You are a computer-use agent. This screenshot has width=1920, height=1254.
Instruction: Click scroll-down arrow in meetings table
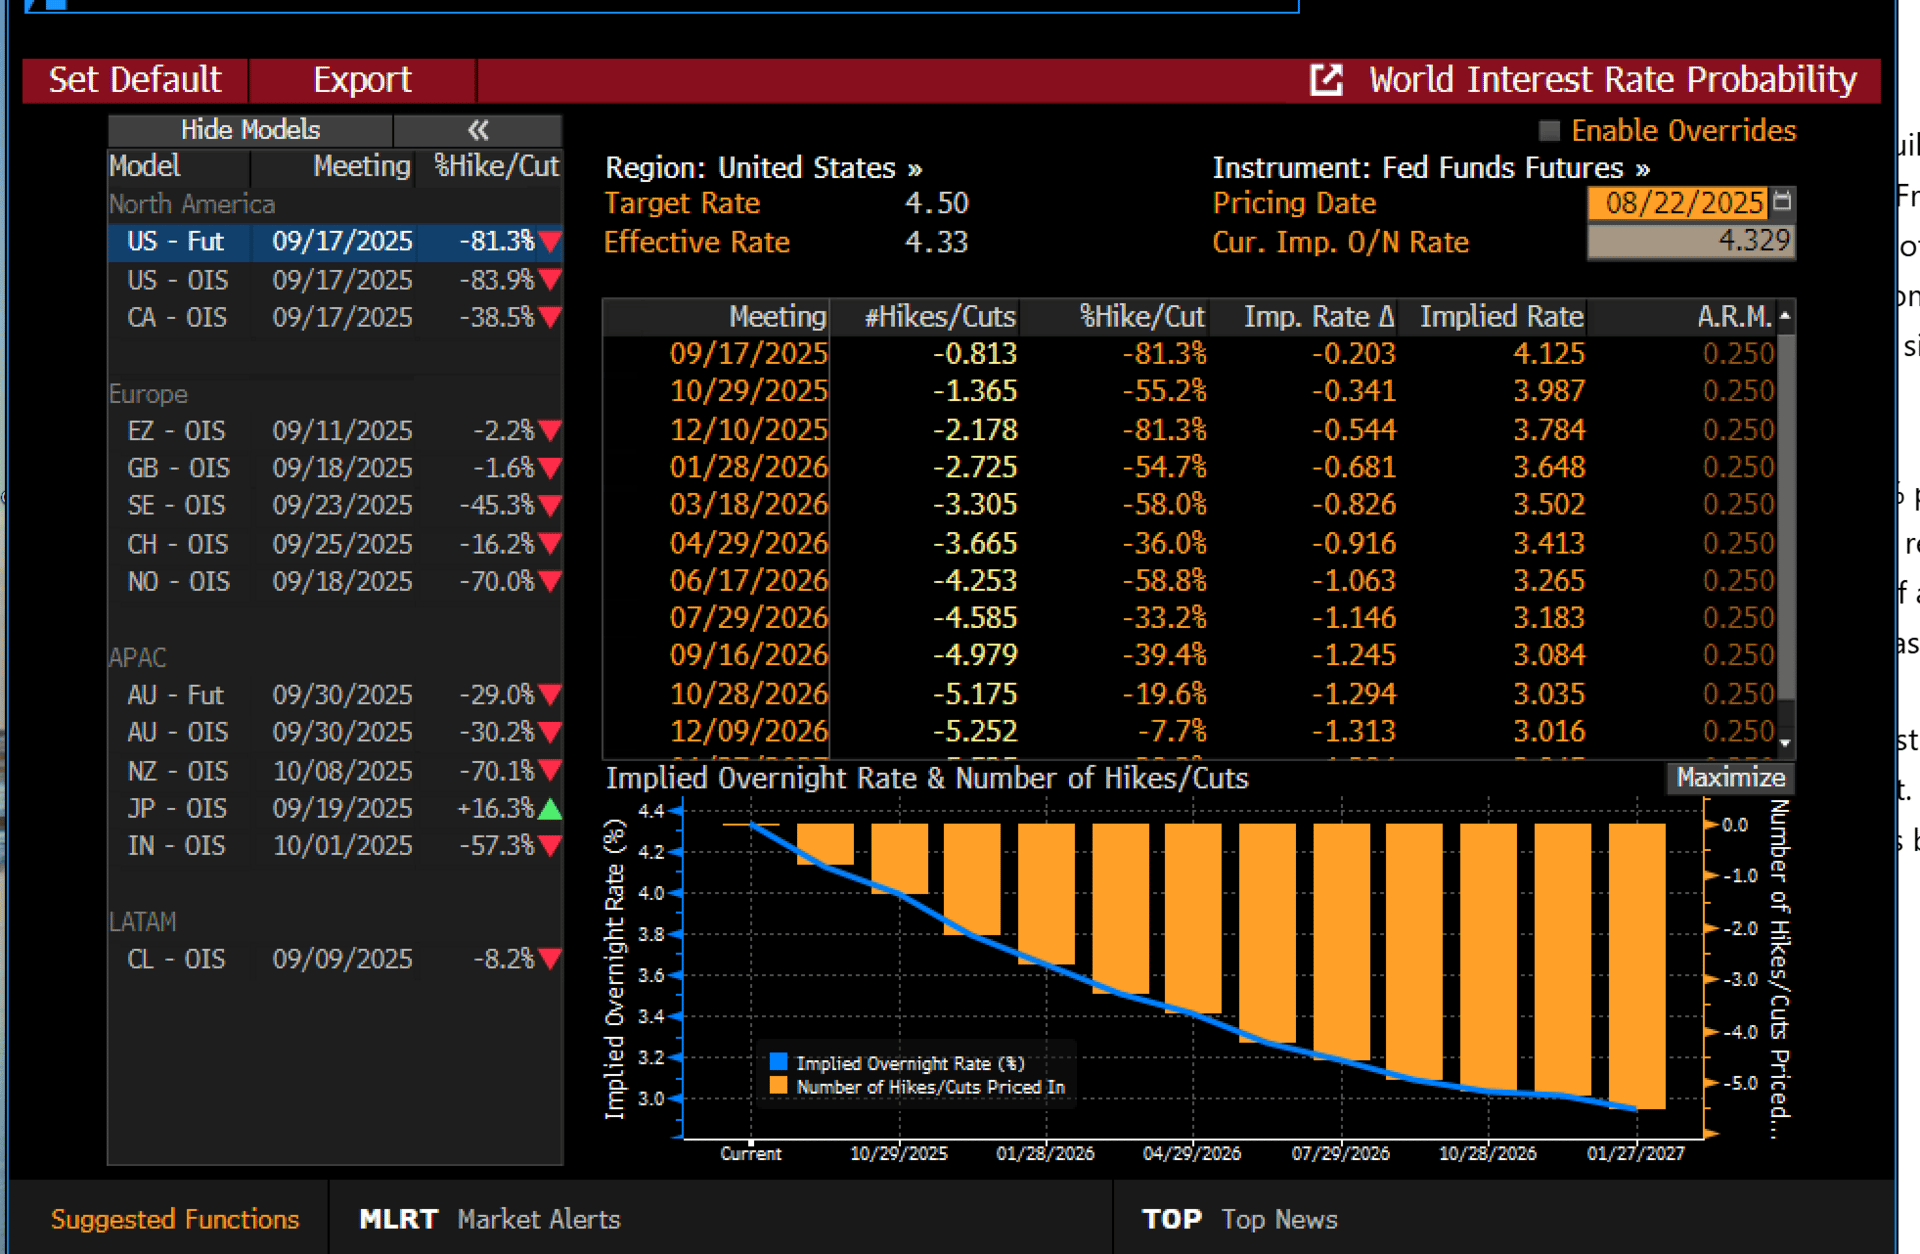[x=1785, y=743]
